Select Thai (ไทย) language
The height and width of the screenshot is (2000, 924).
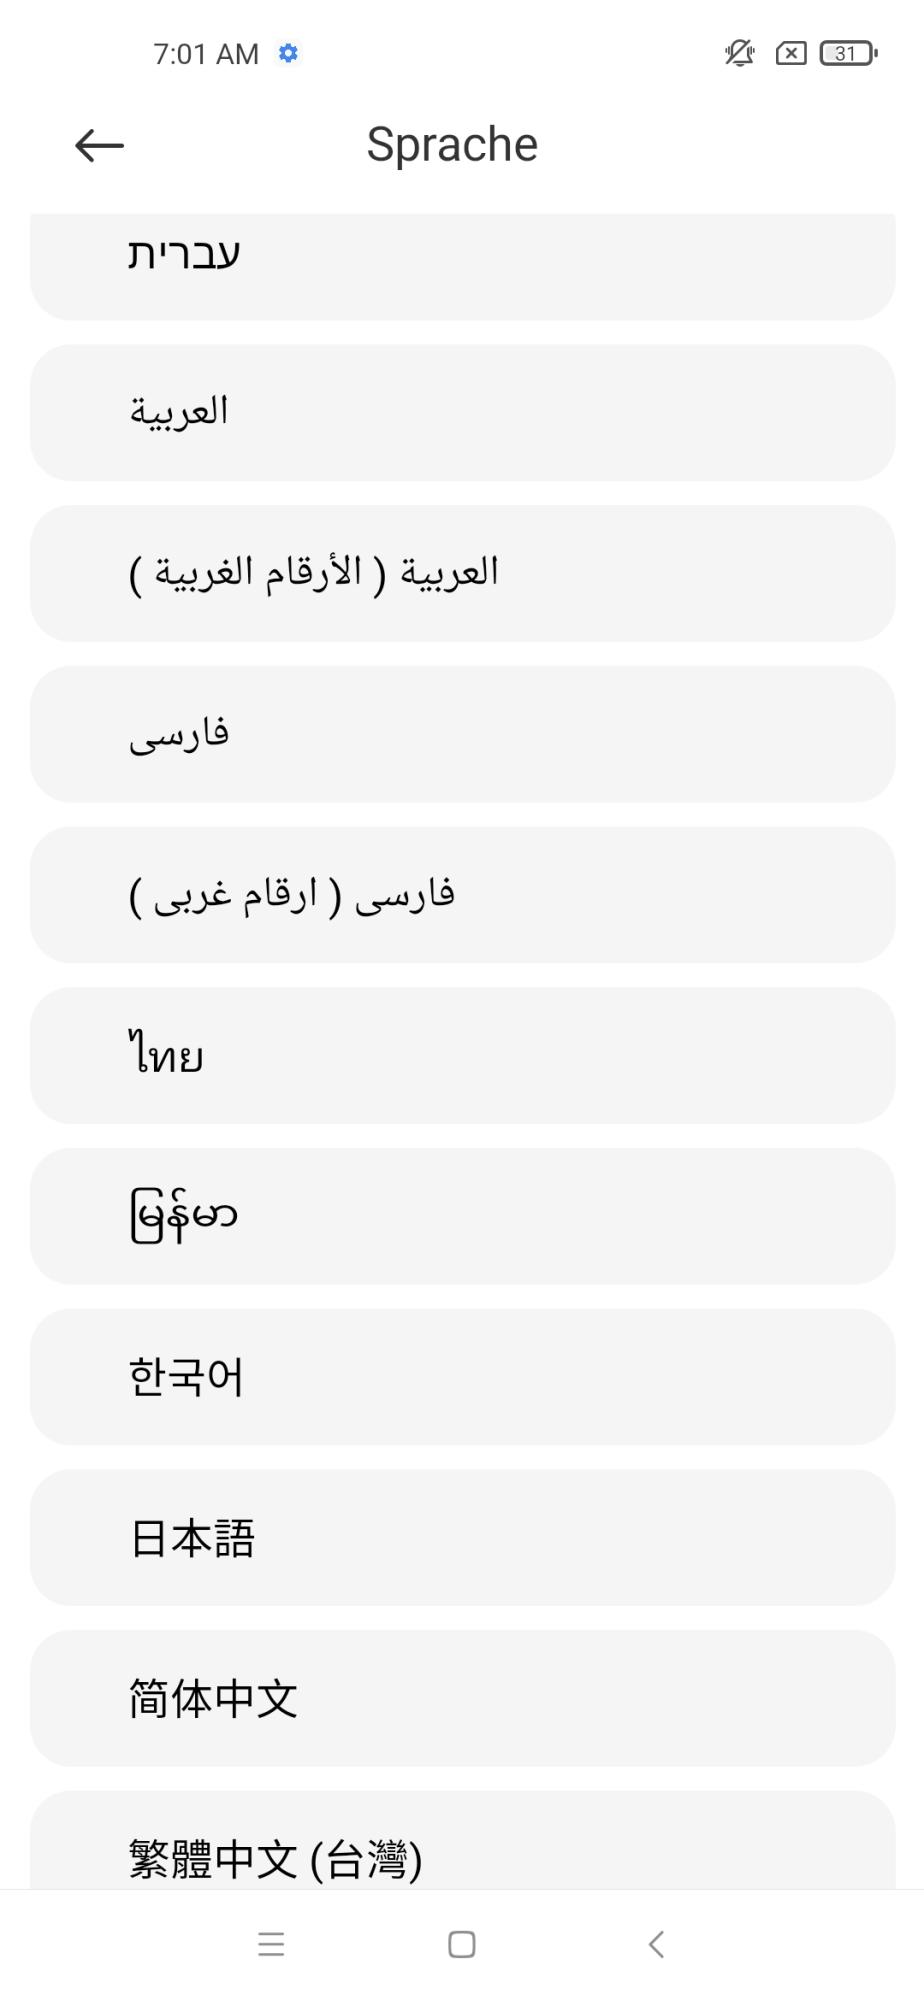pyautogui.click(x=462, y=1055)
